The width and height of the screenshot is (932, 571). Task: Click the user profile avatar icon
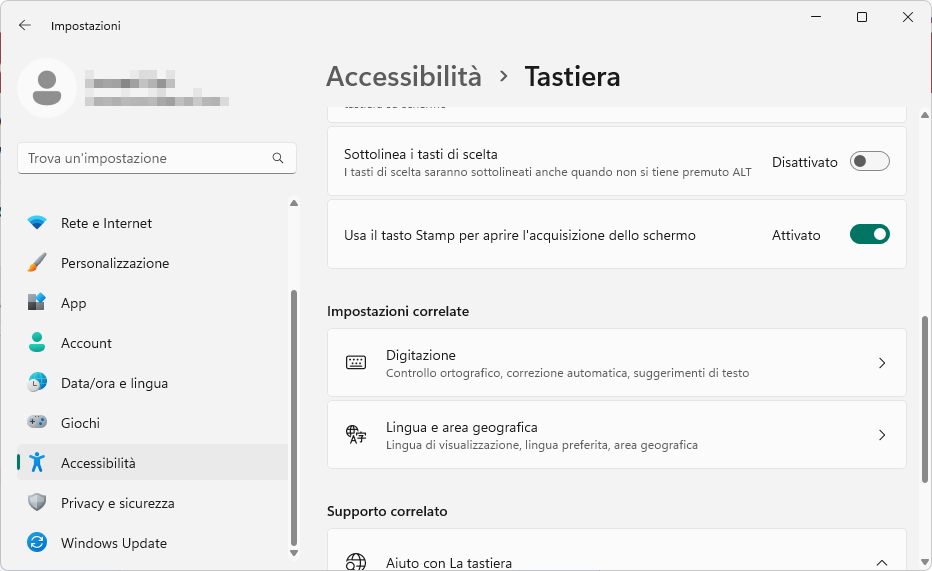click(x=47, y=88)
